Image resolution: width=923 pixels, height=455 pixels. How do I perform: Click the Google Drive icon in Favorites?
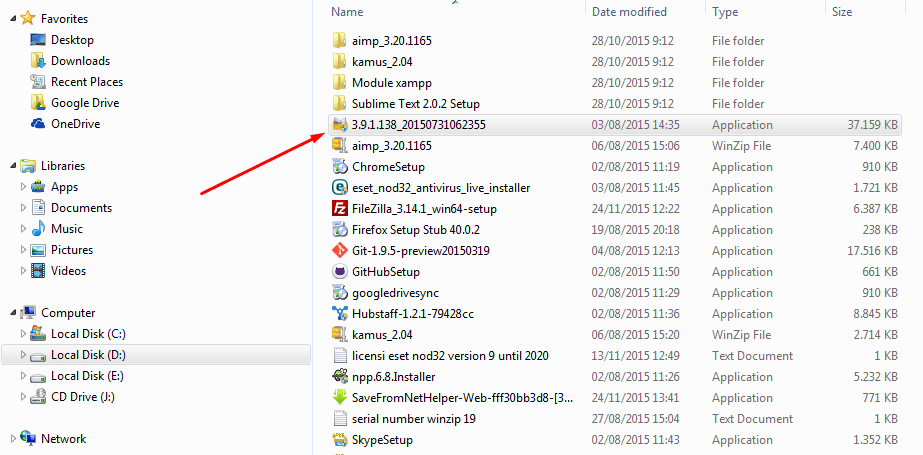tap(38, 102)
